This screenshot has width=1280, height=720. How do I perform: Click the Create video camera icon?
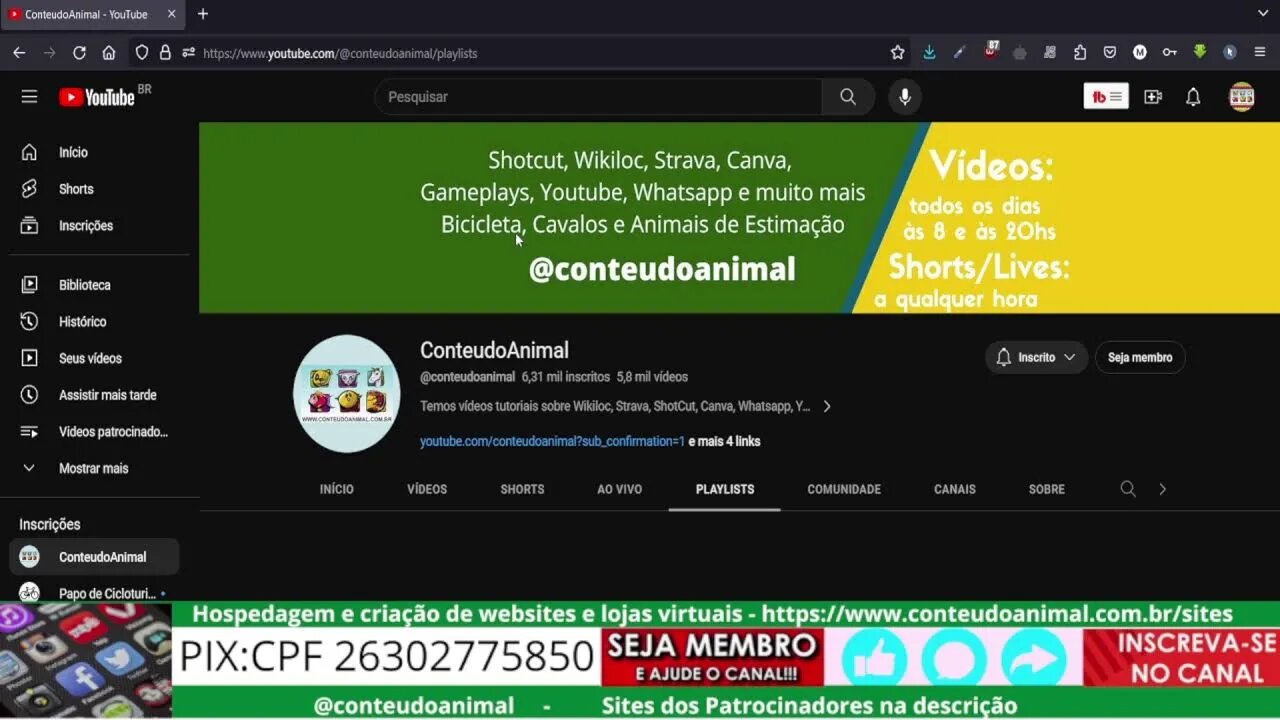pyautogui.click(x=1153, y=97)
